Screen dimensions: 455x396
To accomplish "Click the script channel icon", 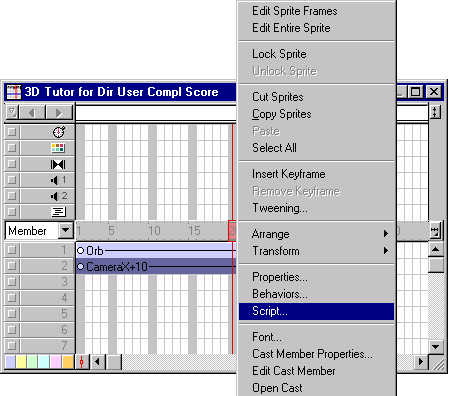I will [x=58, y=212].
